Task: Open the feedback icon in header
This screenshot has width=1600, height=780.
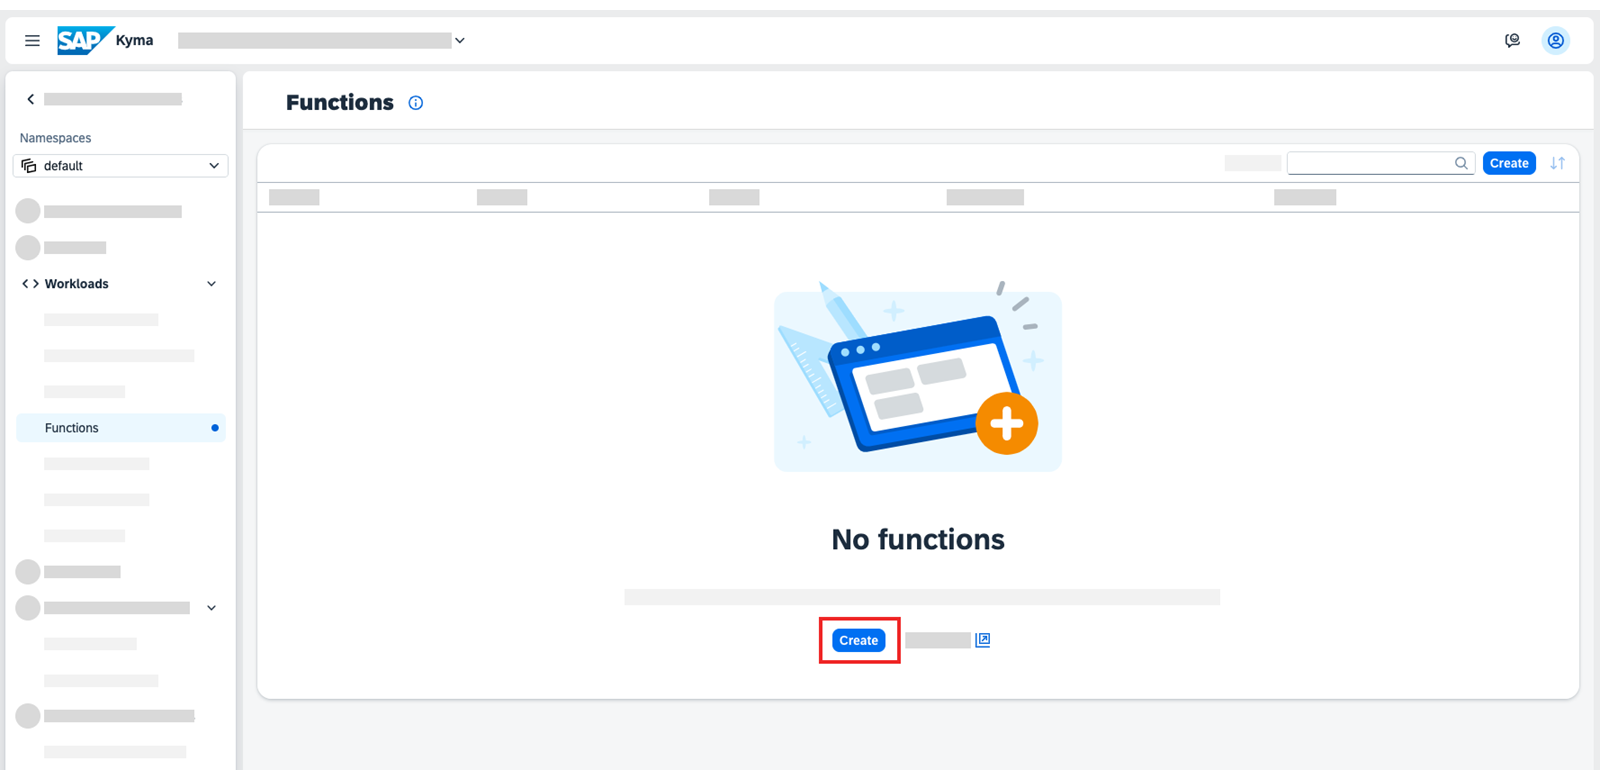Action: click(1512, 41)
